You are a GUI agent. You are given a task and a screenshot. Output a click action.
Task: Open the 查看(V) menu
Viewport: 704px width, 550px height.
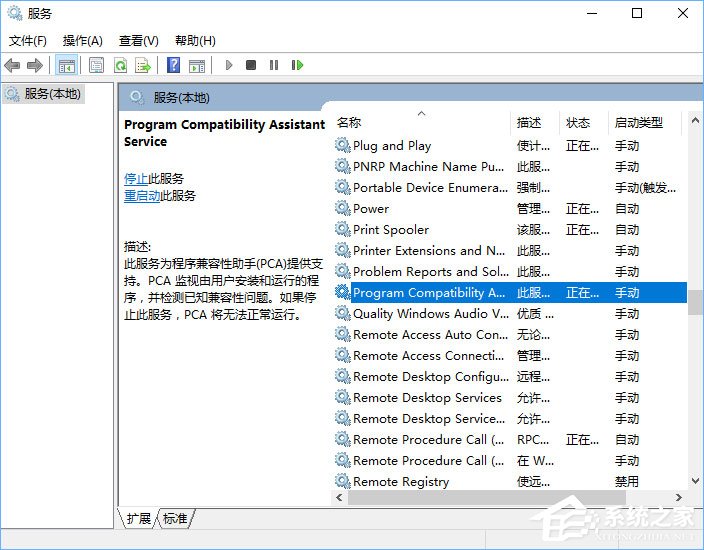pyautogui.click(x=139, y=41)
